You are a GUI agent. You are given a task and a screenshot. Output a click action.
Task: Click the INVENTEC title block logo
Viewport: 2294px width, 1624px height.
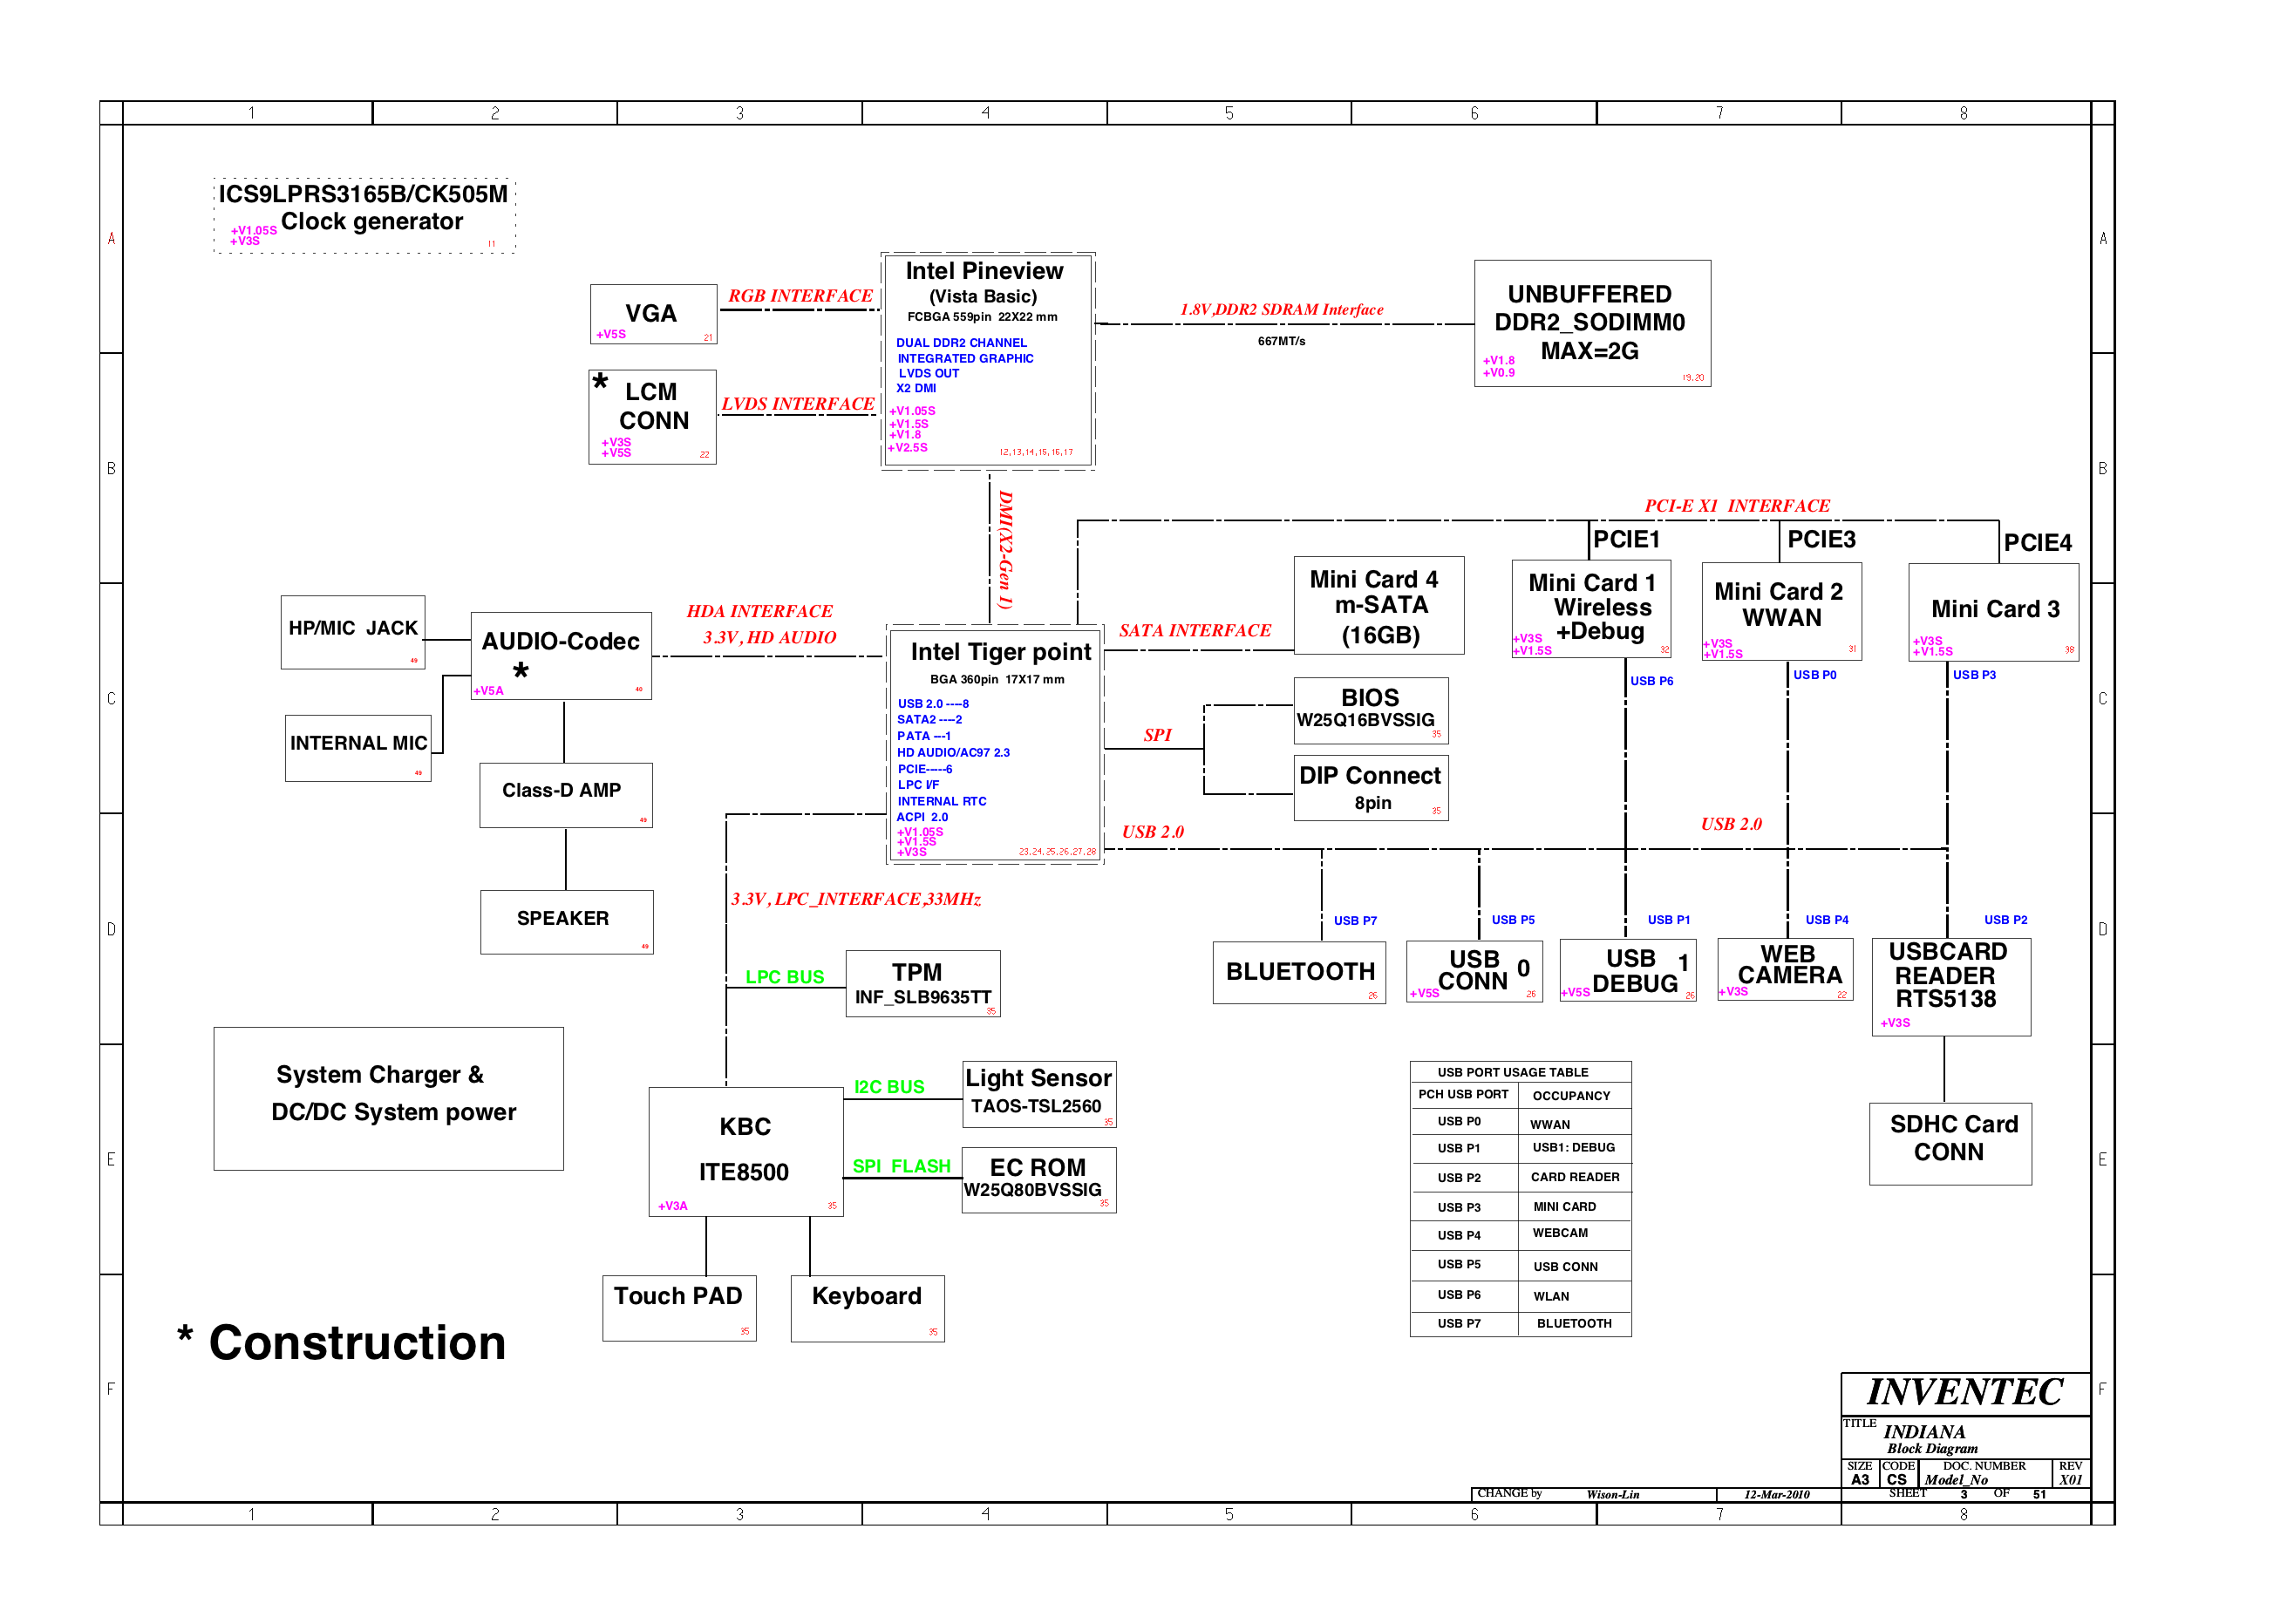click(x=1964, y=1393)
